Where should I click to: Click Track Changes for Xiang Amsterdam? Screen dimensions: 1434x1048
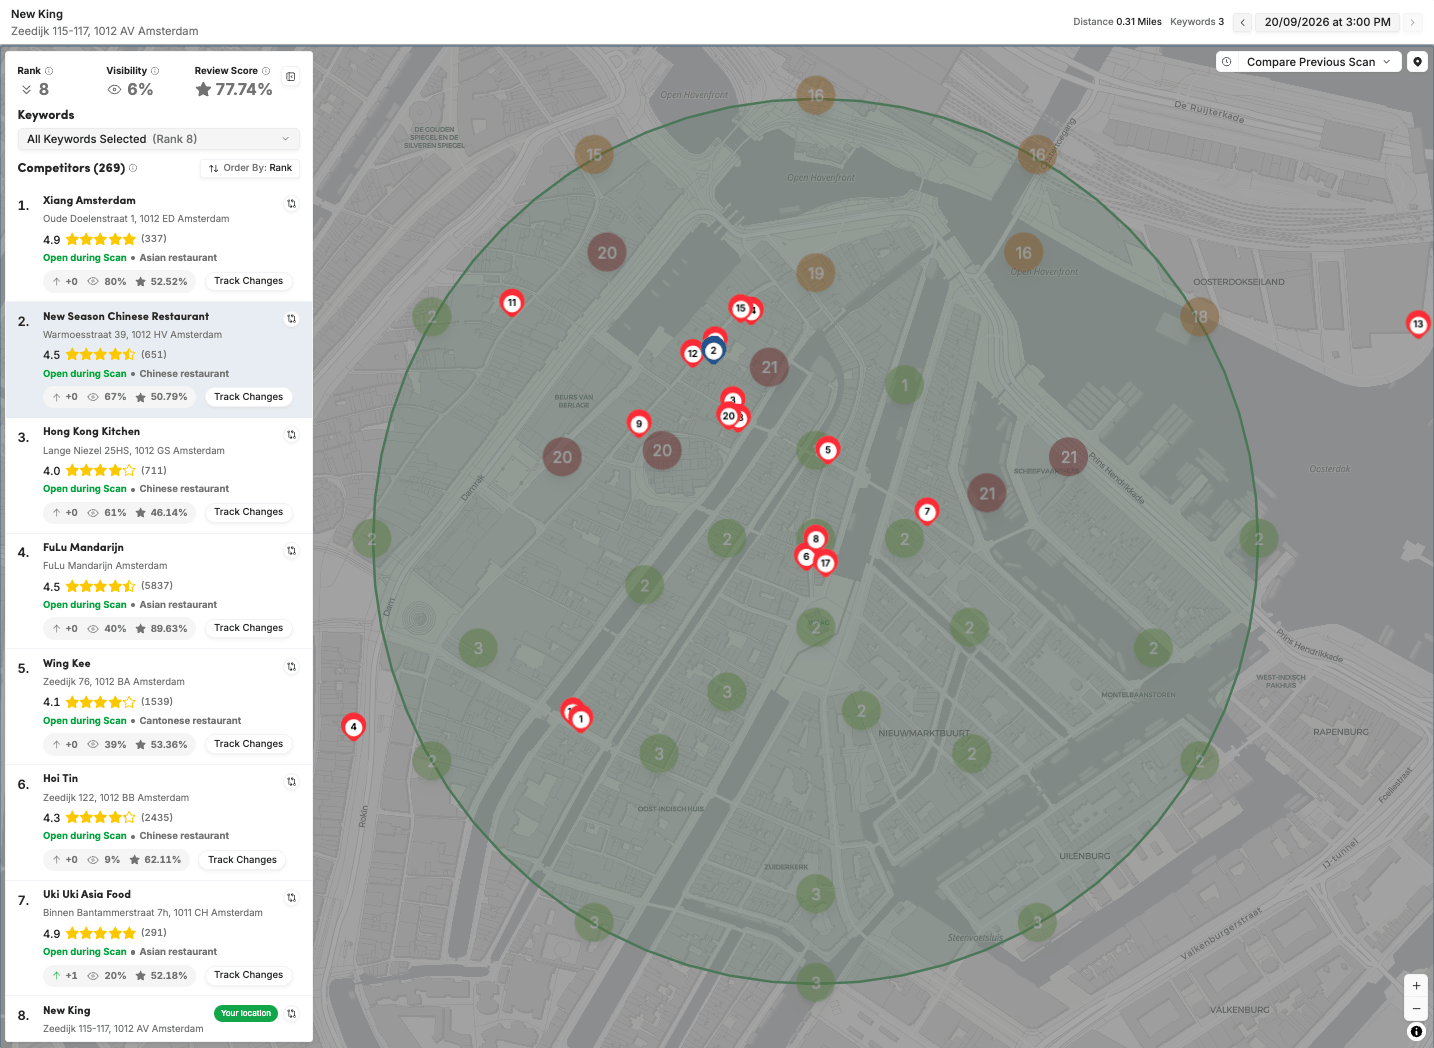pos(248,281)
